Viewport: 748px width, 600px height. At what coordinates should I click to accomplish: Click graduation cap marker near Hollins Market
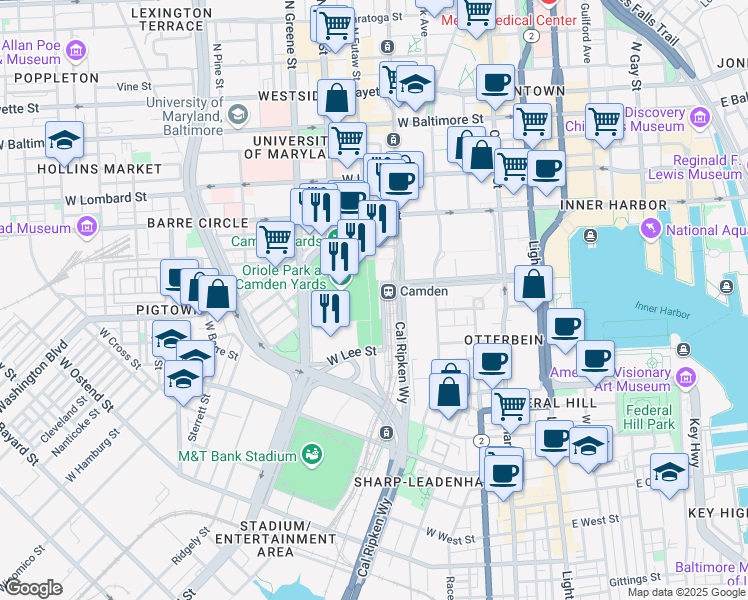[64, 140]
